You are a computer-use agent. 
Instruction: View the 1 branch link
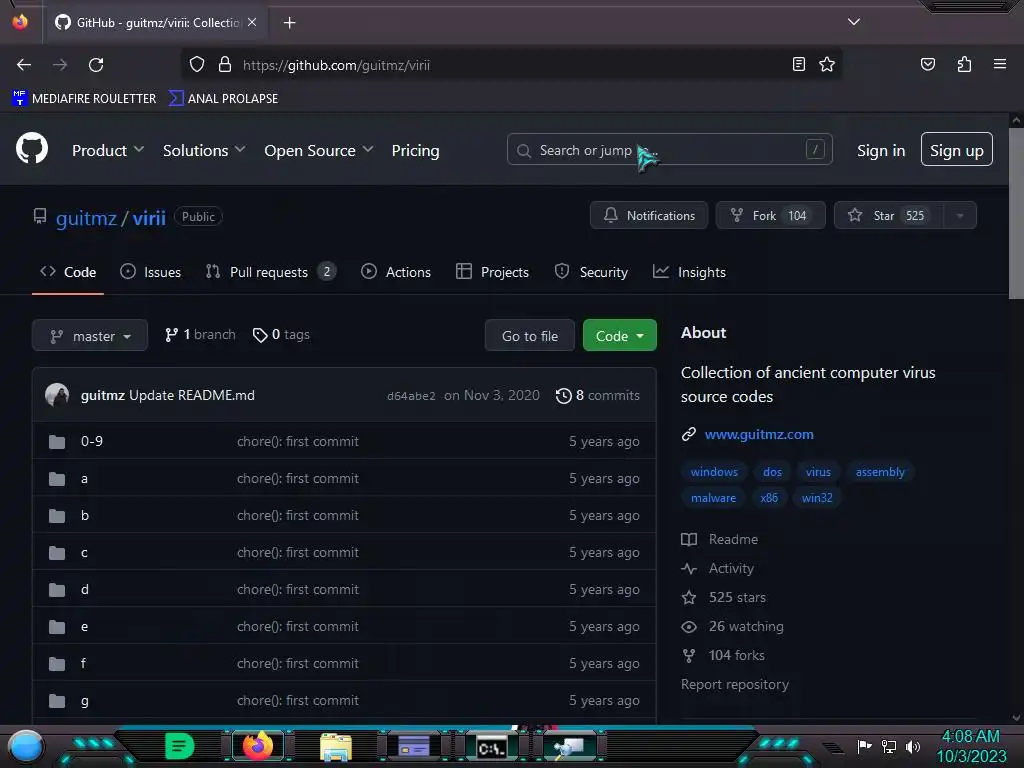coord(200,334)
